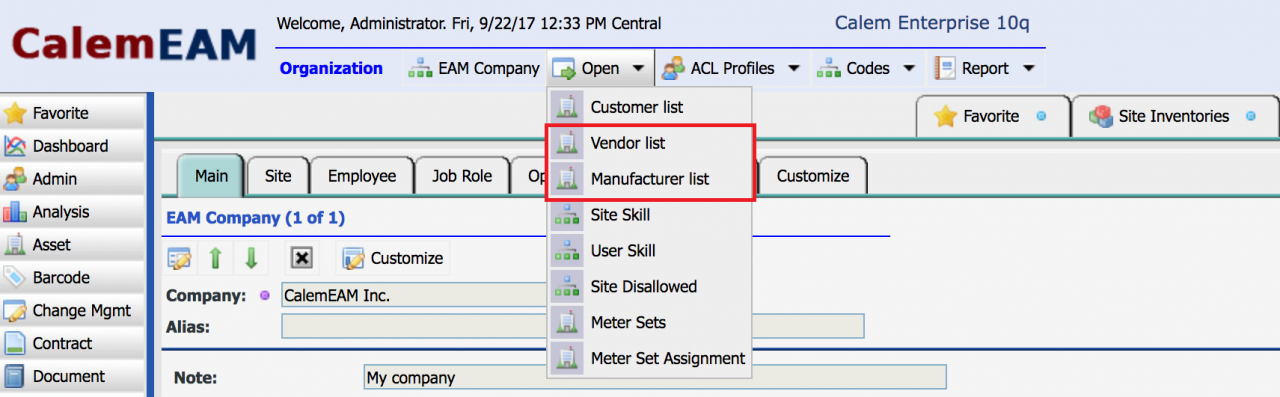Click the Analysis bar chart icon

15,212
